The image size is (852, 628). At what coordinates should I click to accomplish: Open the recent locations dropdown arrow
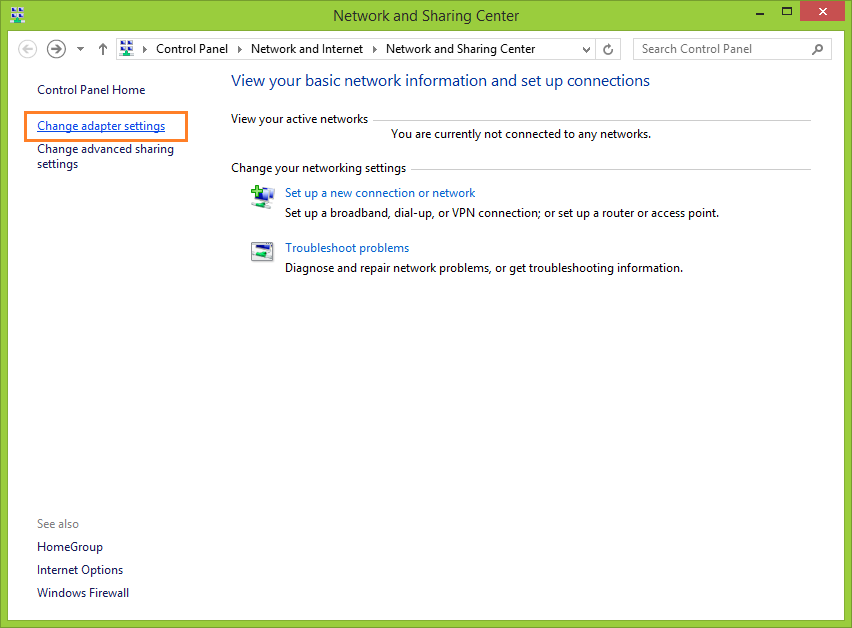(80, 49)
